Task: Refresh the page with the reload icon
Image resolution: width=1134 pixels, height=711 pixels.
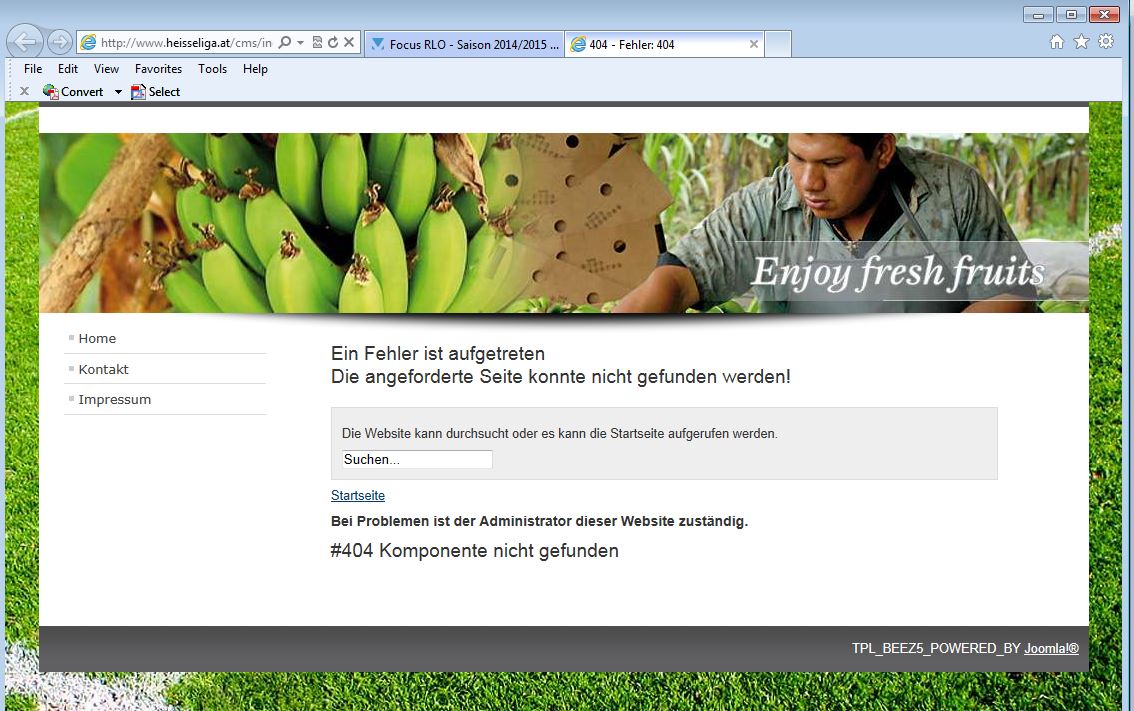Action: coord(333,43)
